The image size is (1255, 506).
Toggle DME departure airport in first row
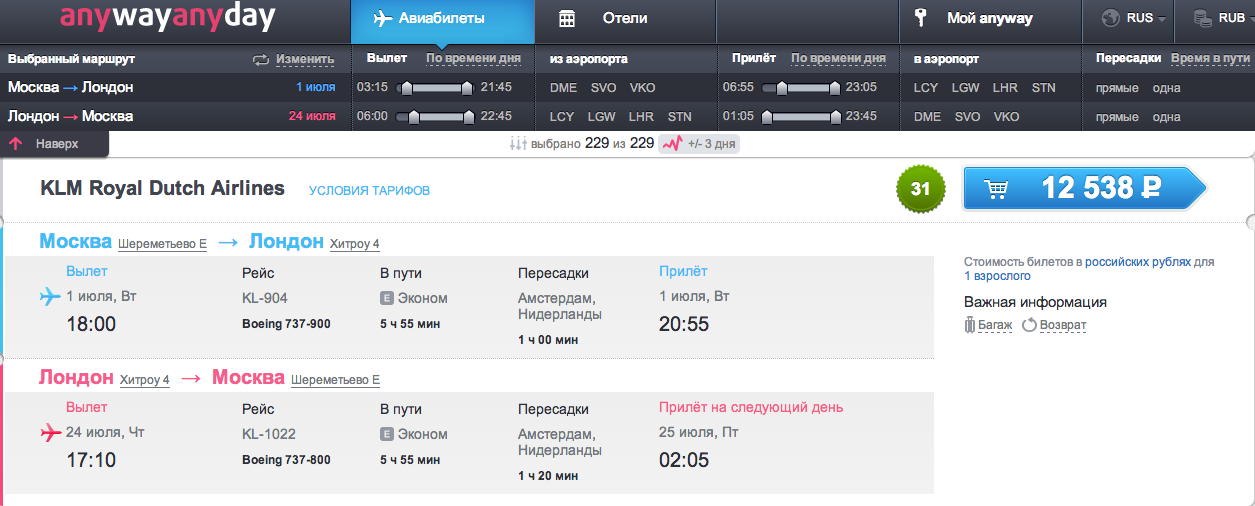563,88
